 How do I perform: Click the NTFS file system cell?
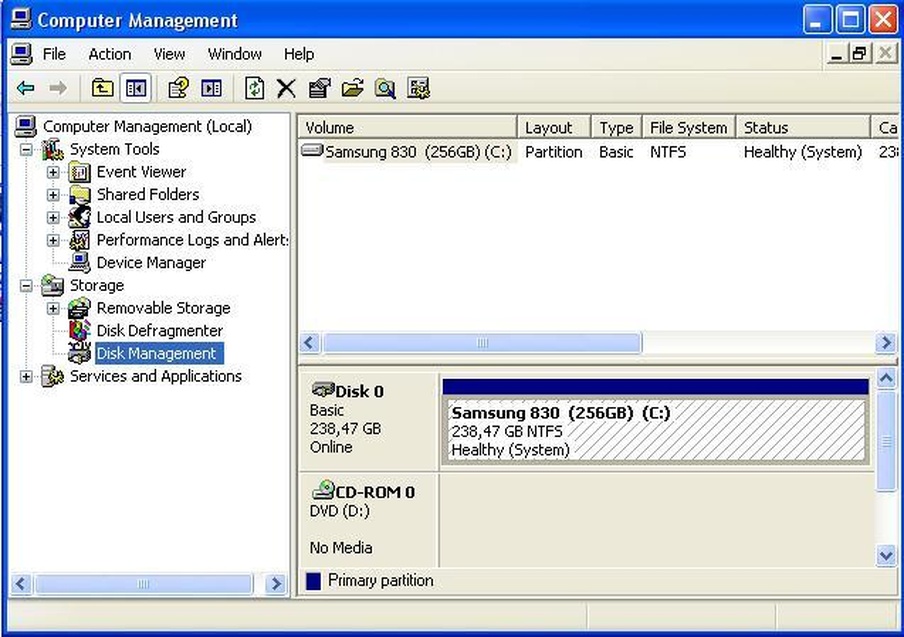point(668,152)
